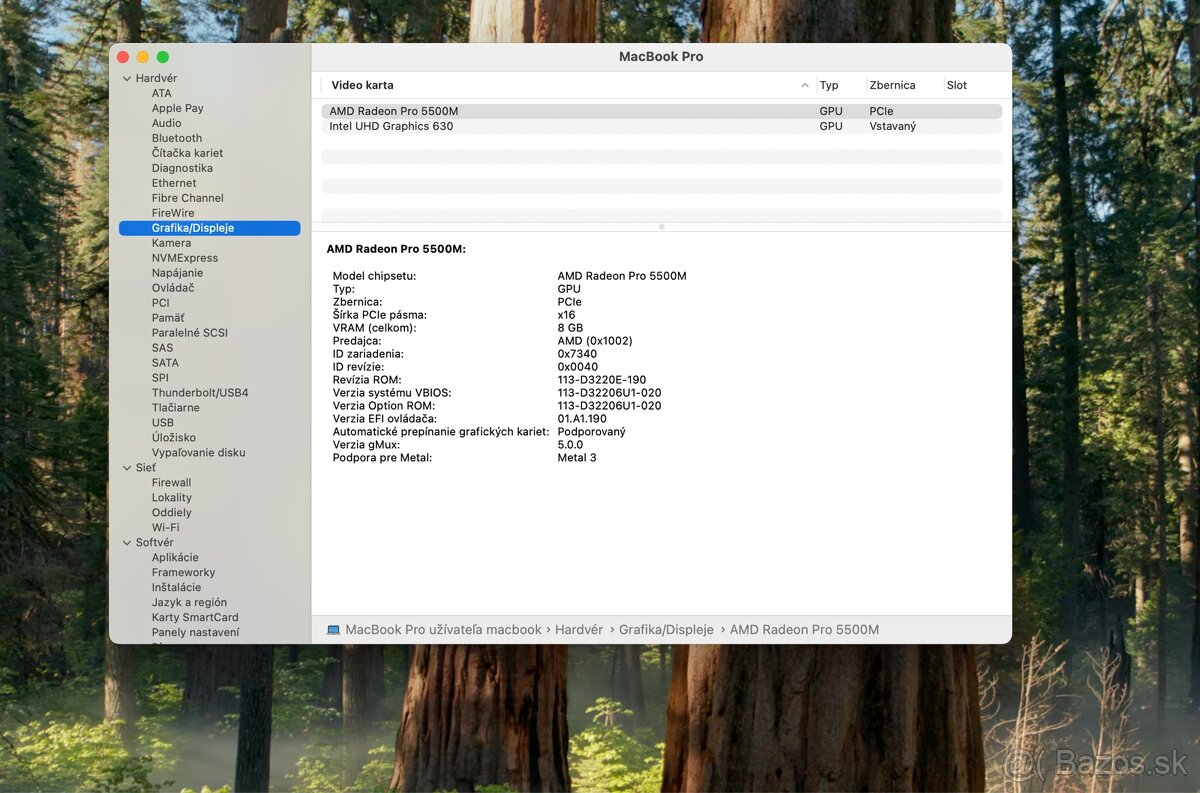Screen dimensions: 1200x793
Task: Select PCI in the sidebar
Action: (160, 303)
